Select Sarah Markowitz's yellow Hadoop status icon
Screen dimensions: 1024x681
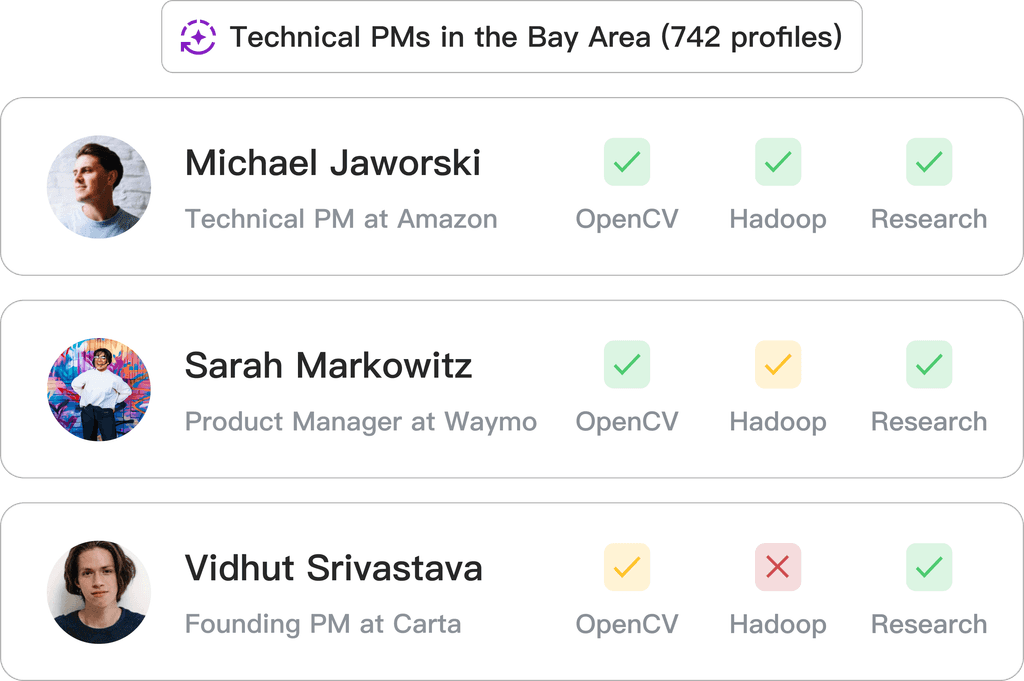(x=778, y=364)
